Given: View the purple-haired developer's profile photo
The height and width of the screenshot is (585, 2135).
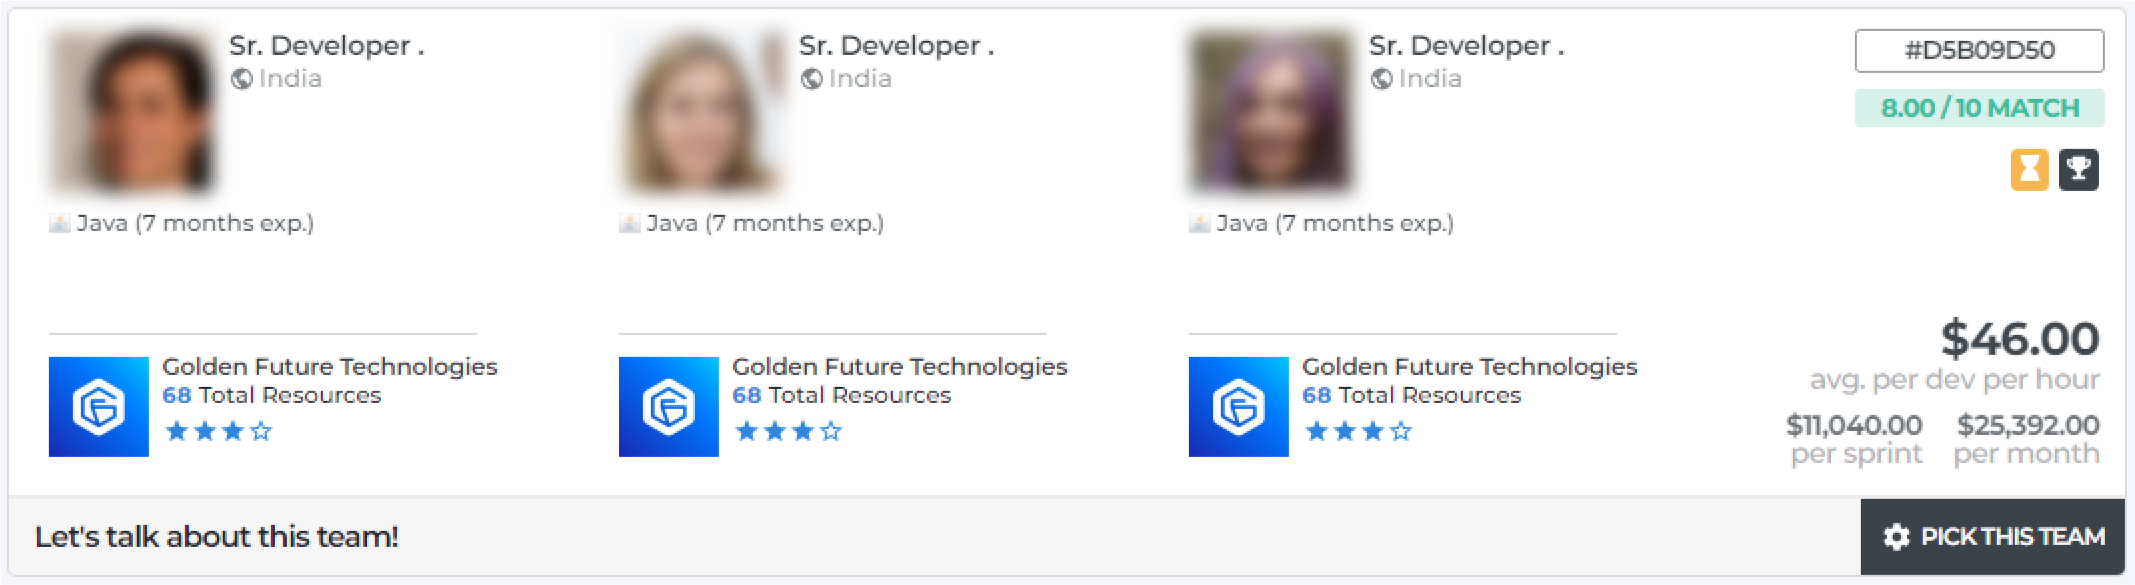Looking at the screenshot, I should coord(1271,110).
